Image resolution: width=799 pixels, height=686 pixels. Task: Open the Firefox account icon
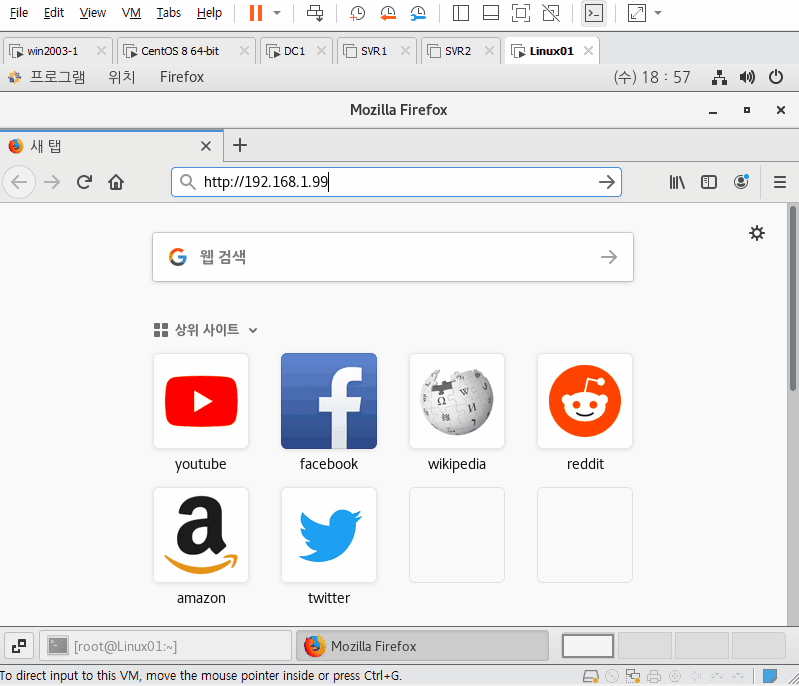(741, 182)
